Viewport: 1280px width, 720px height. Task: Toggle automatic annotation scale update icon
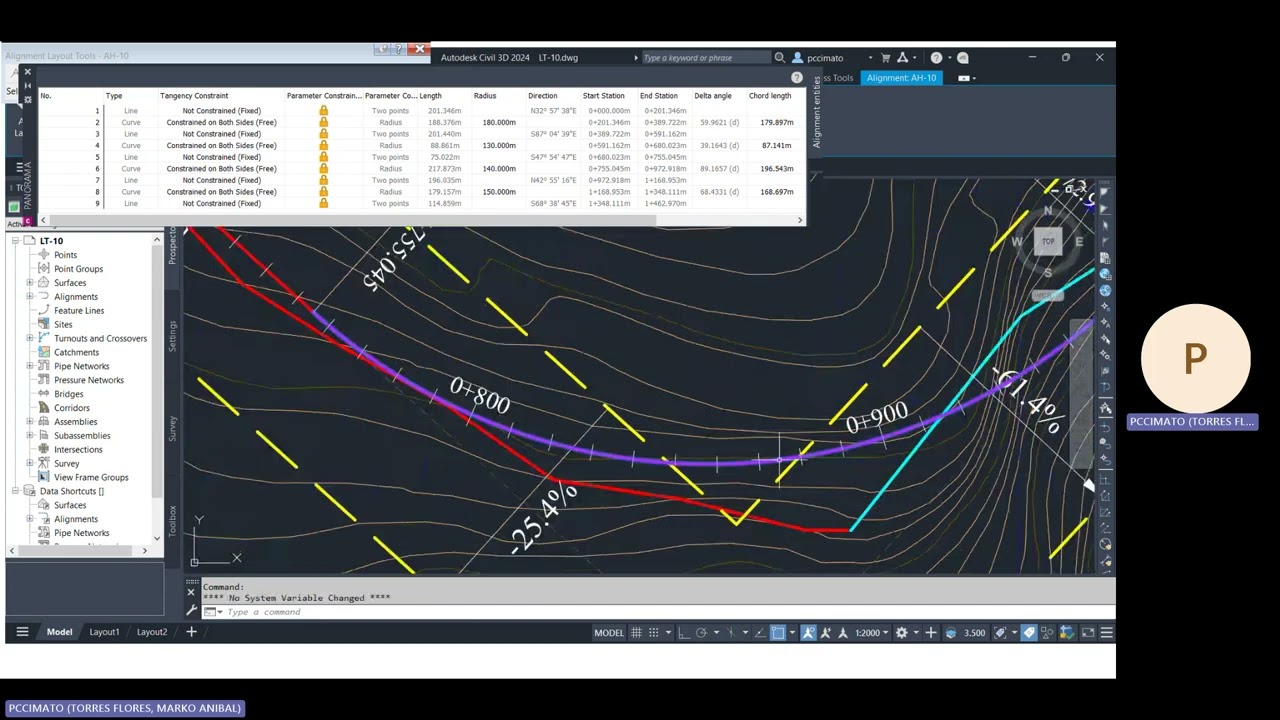[x=826, y=633]
